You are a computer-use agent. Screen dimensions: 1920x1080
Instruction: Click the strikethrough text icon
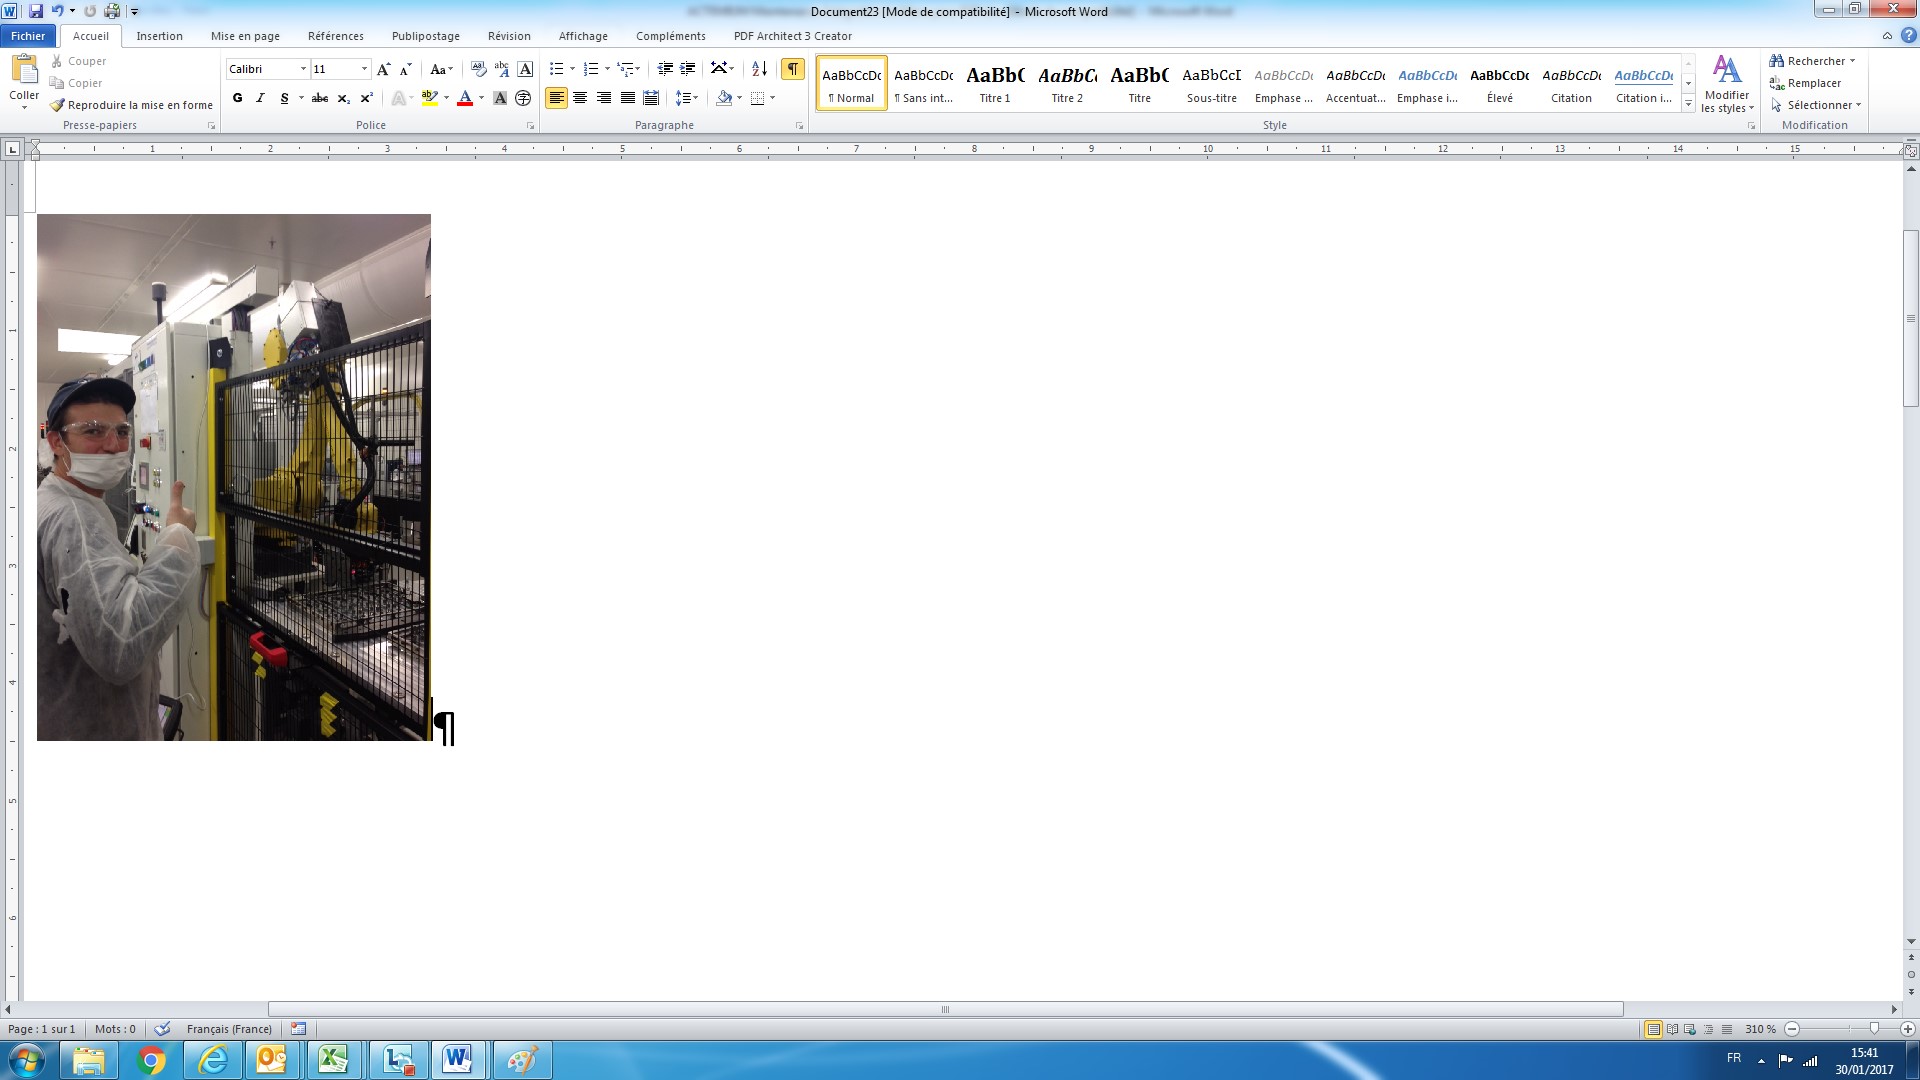[x=320, y=98]
